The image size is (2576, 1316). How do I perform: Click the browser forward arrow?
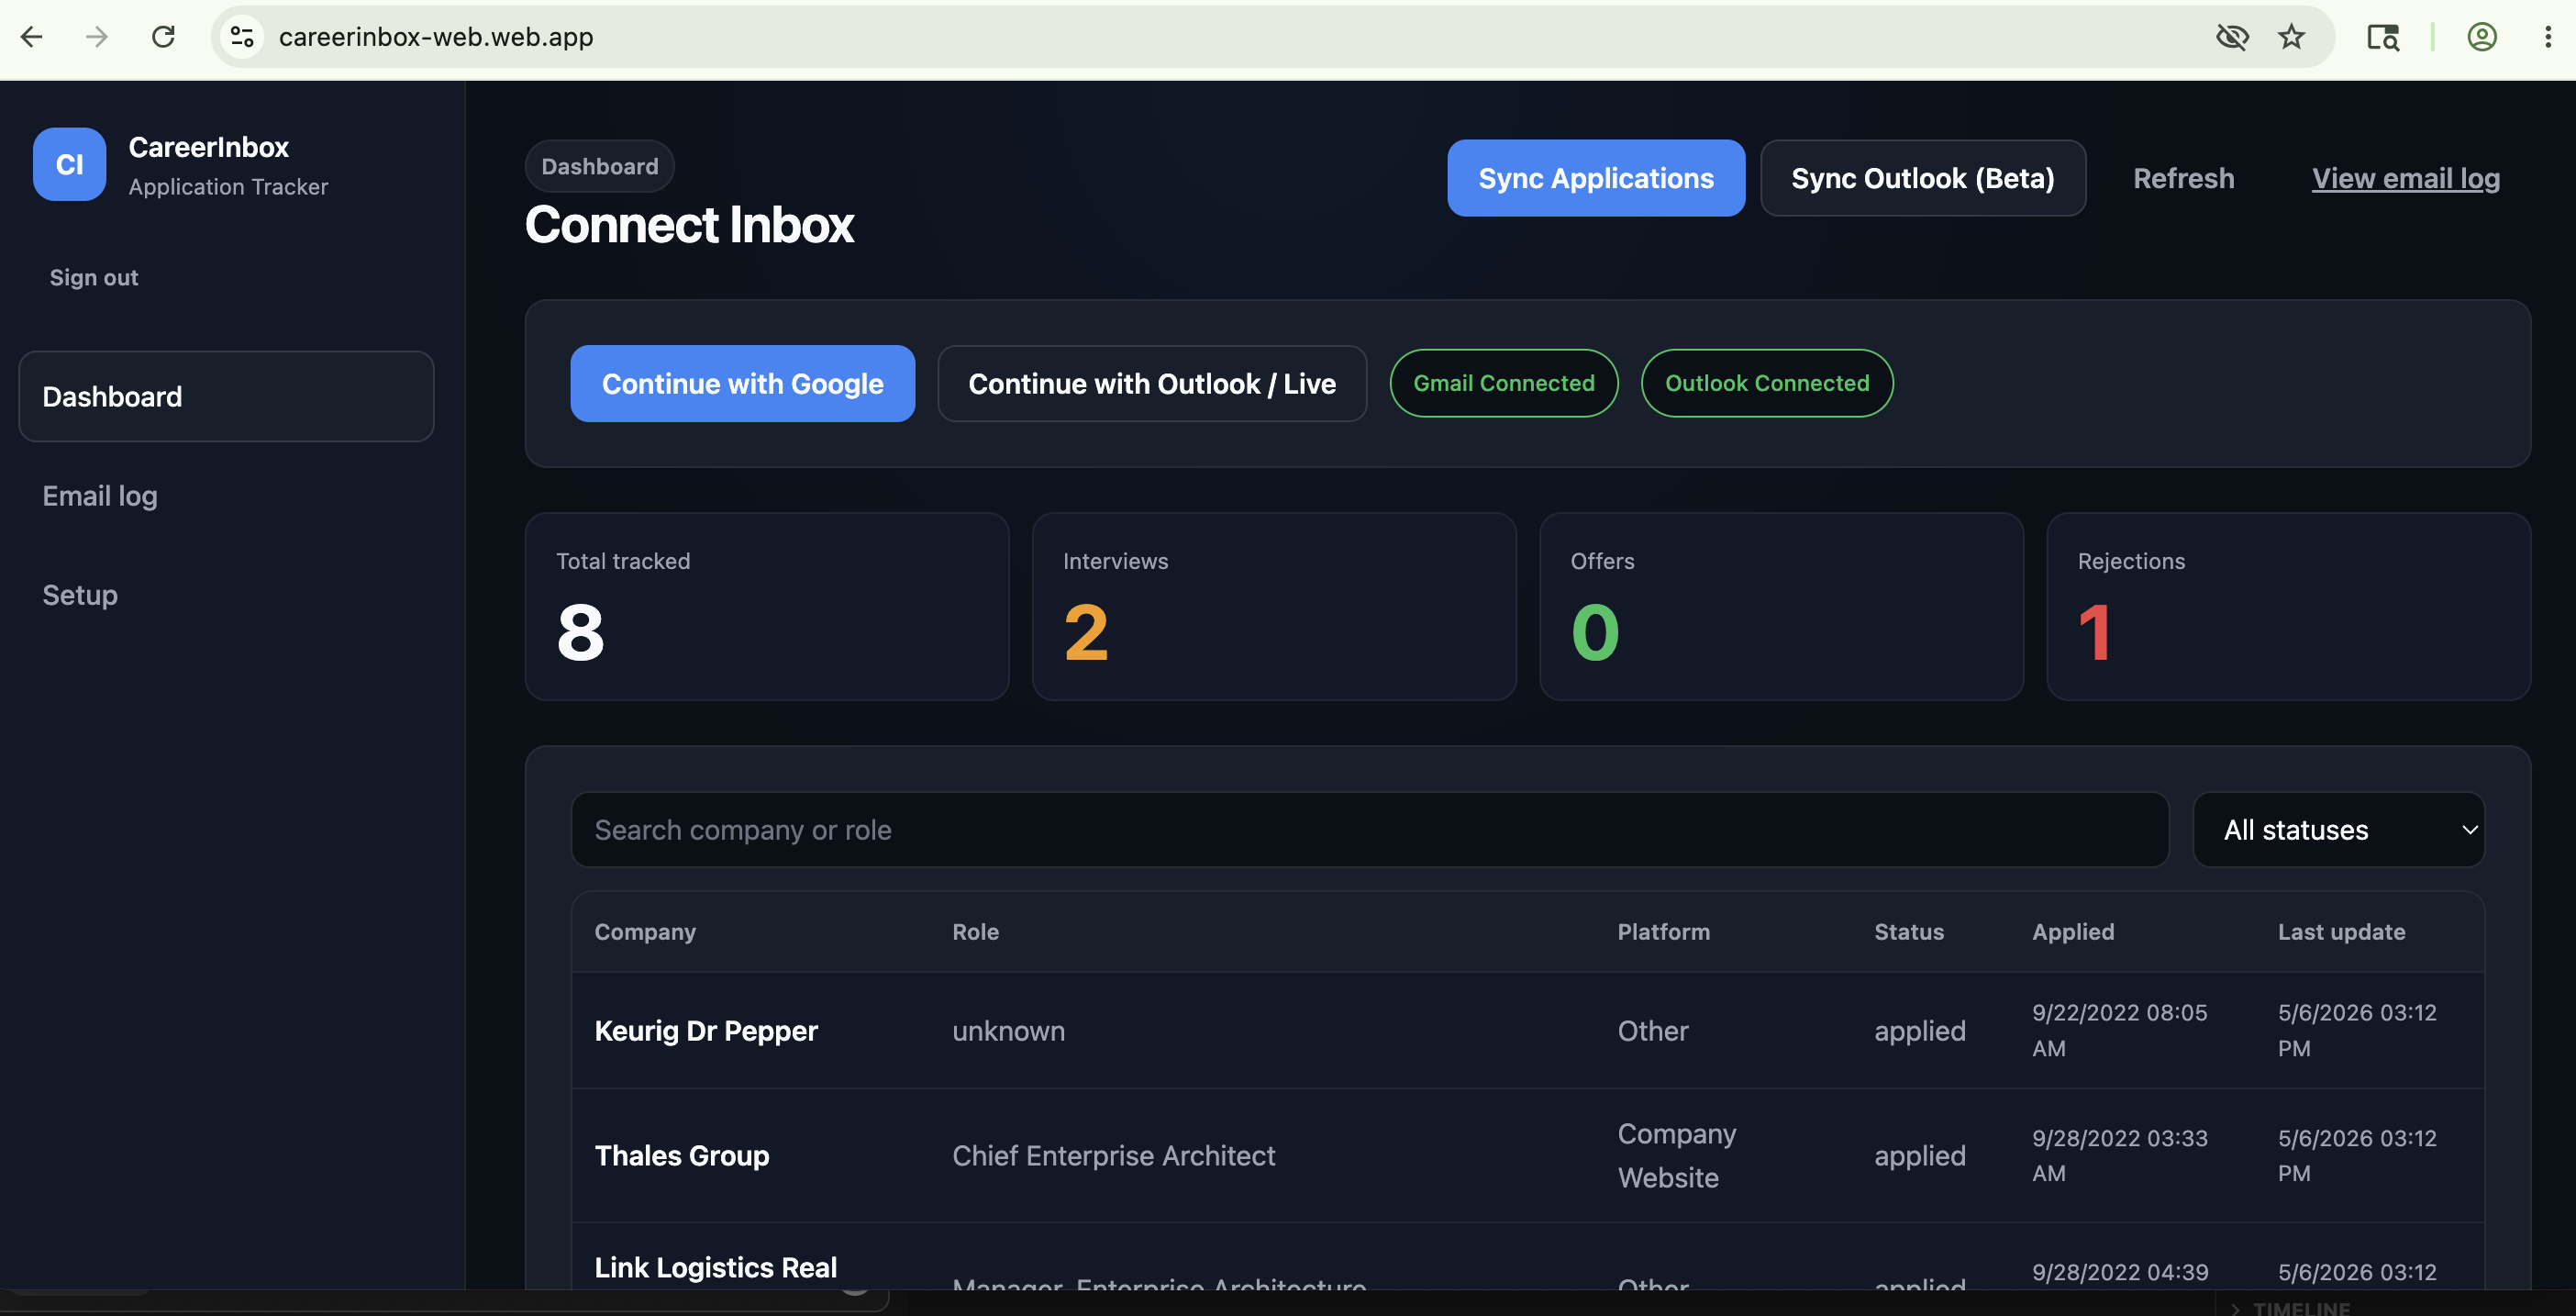click(97, 37)
